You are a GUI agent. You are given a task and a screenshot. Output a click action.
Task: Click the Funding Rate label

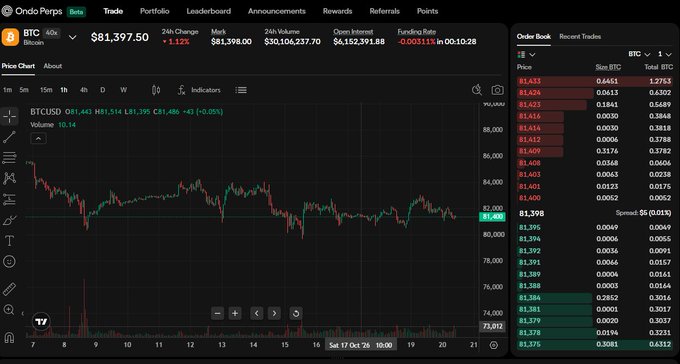417,32
